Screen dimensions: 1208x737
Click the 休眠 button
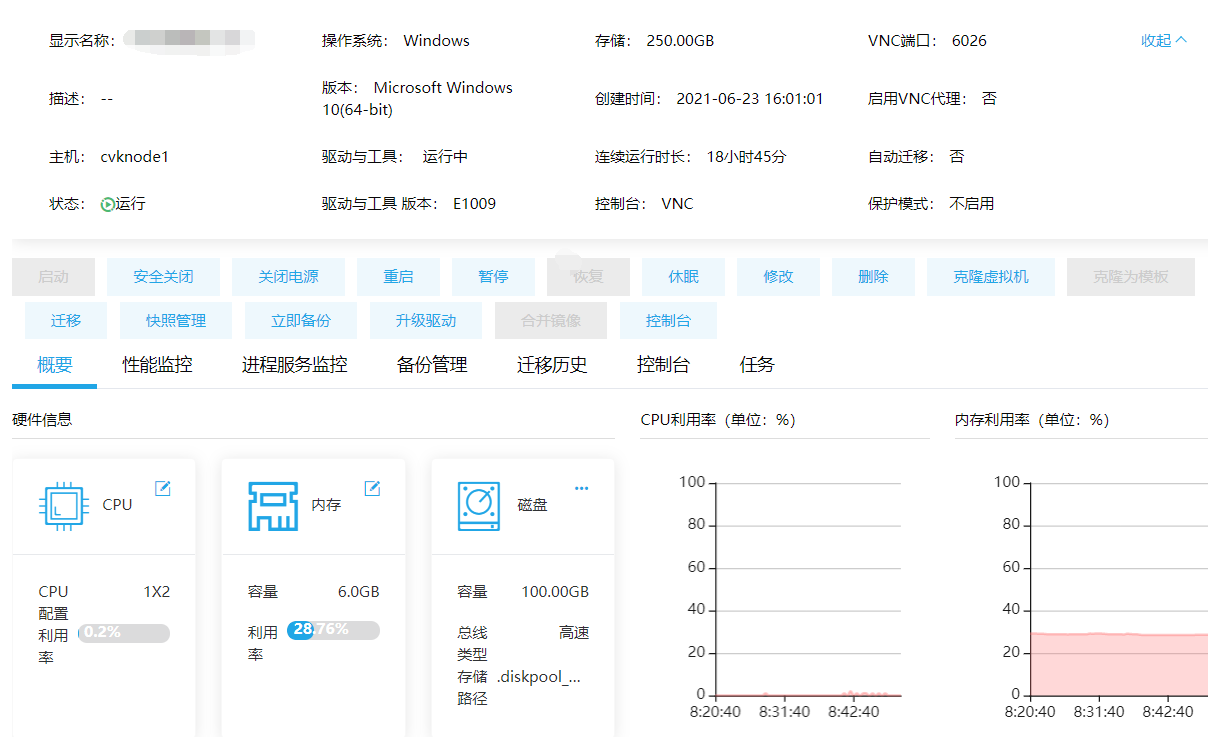[x=683, y=277]
